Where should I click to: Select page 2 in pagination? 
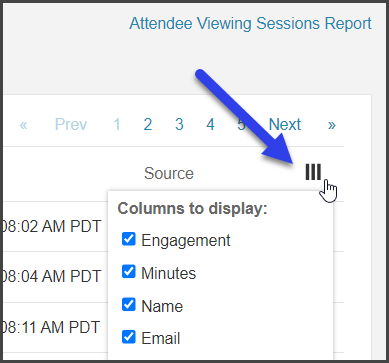pos(148,125)
